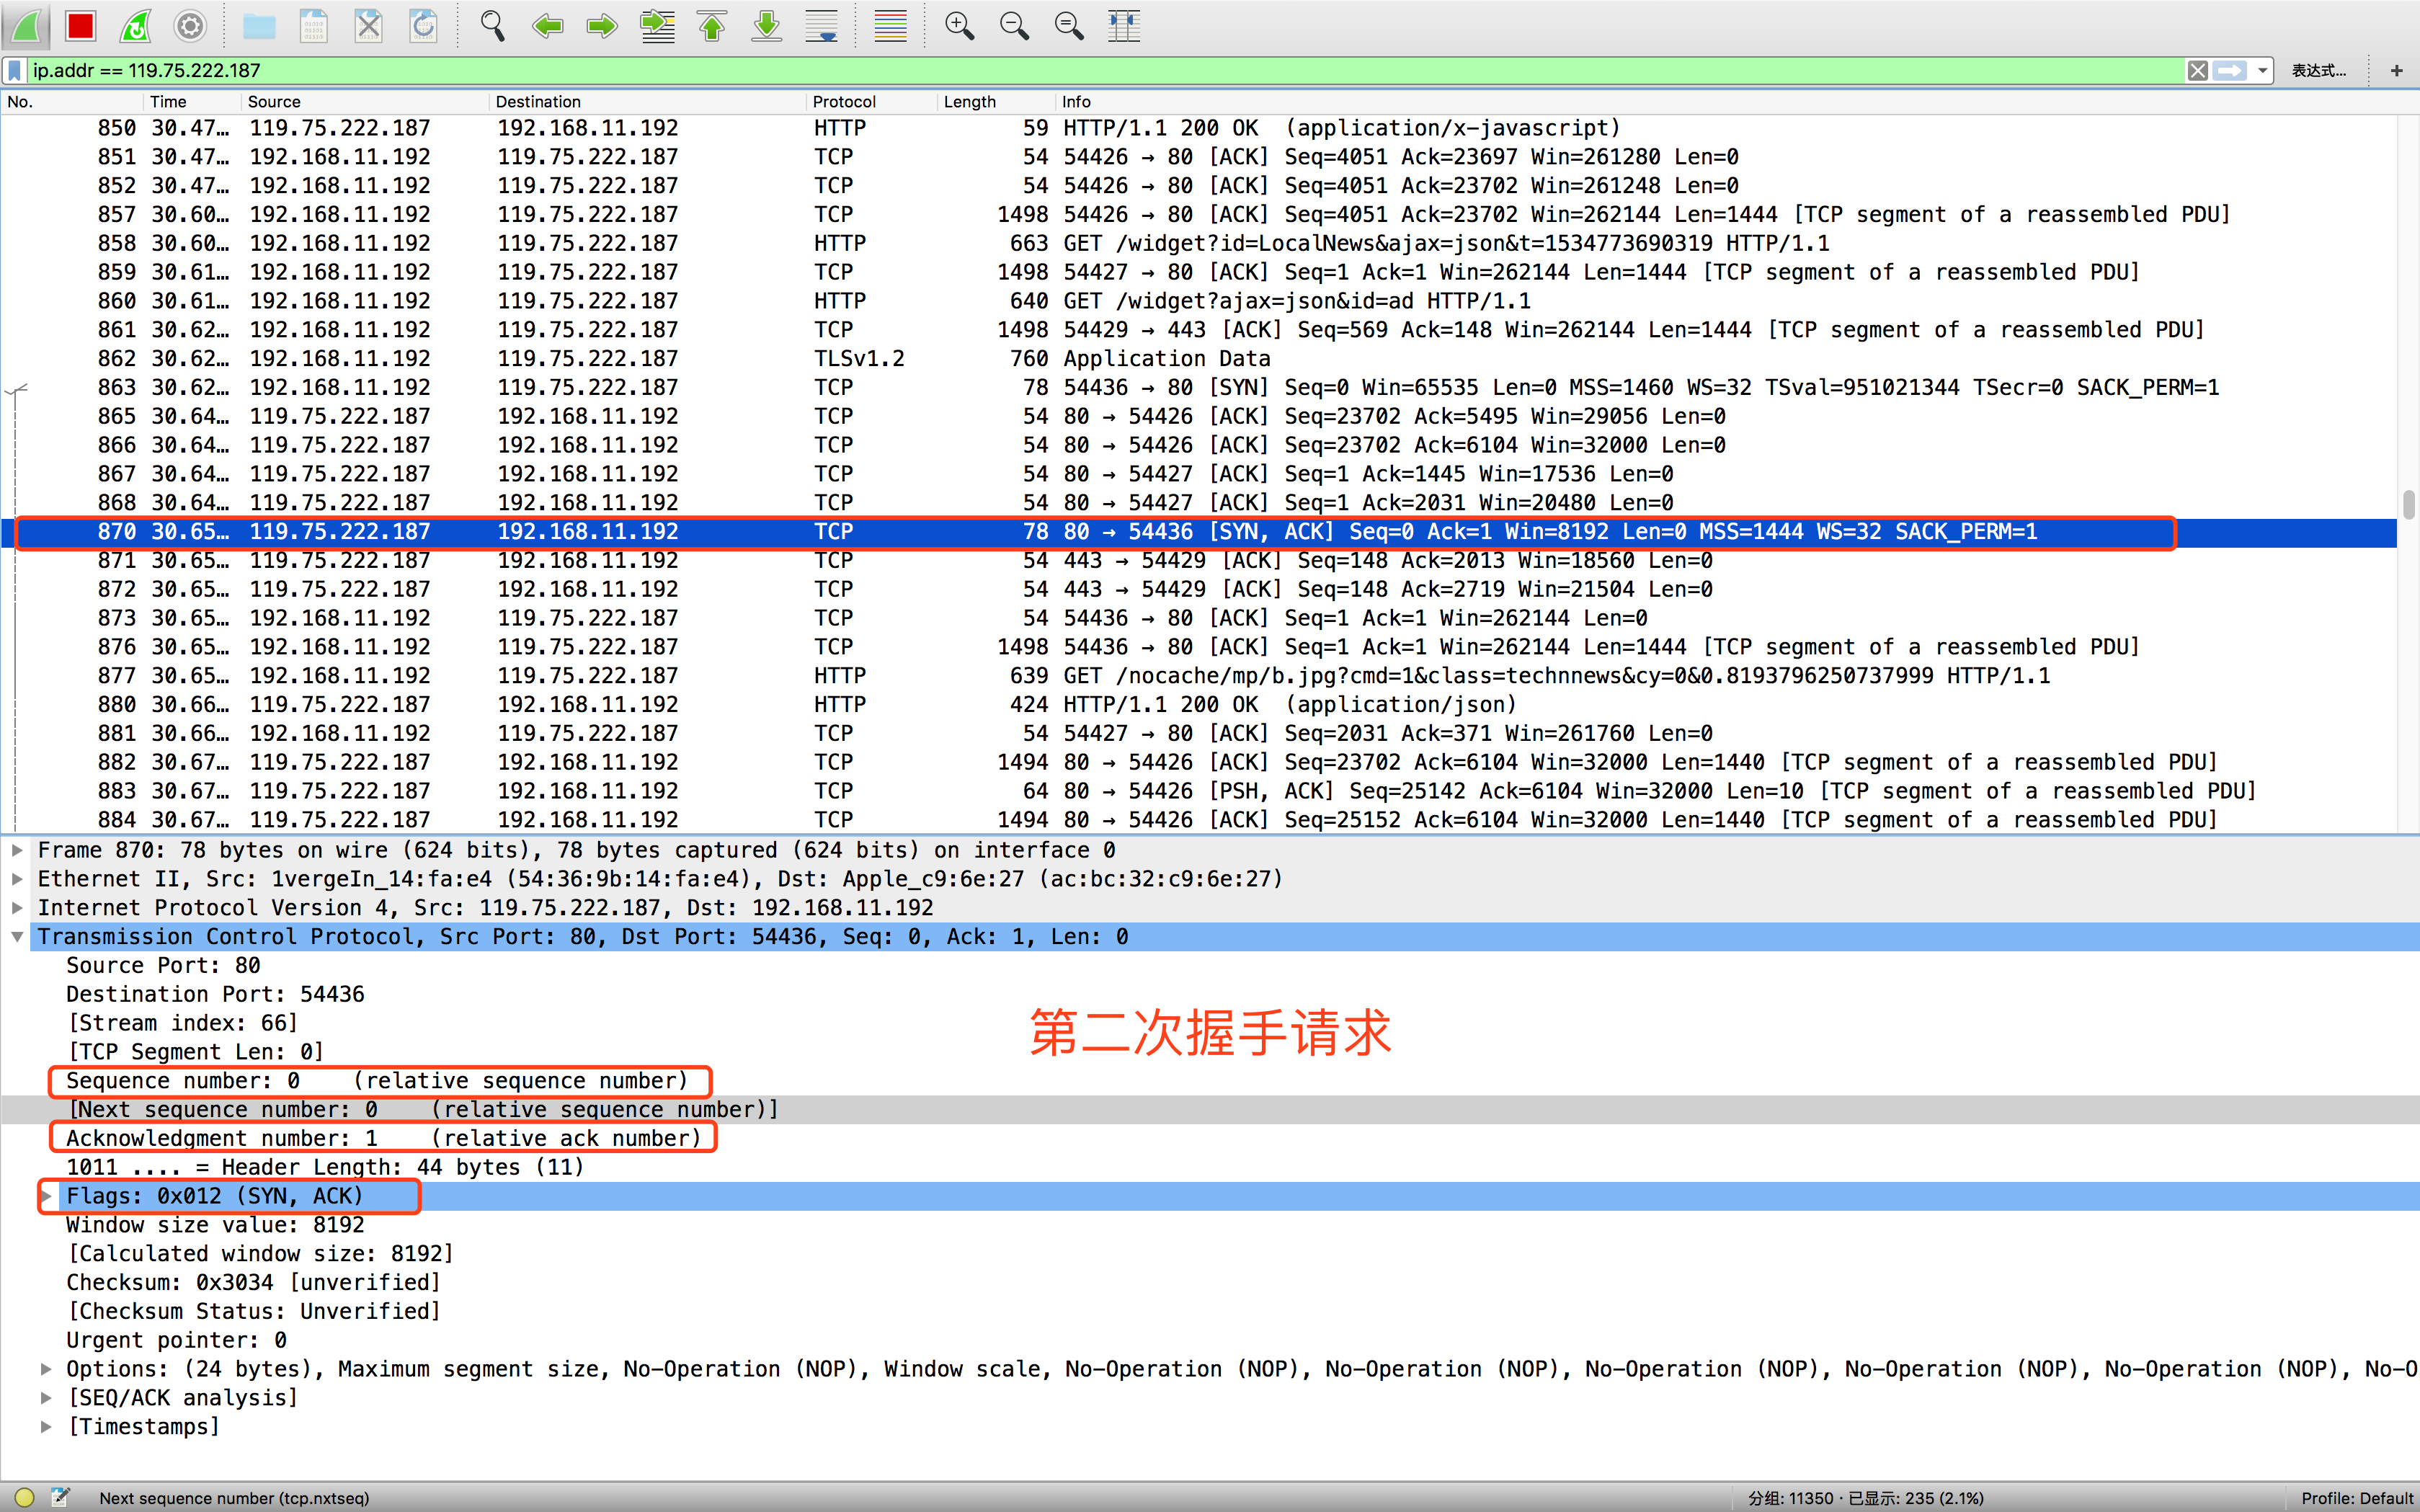Clear the display filter with X button
Viewport: 2420px width, 1512px height.
(2197, 70)
